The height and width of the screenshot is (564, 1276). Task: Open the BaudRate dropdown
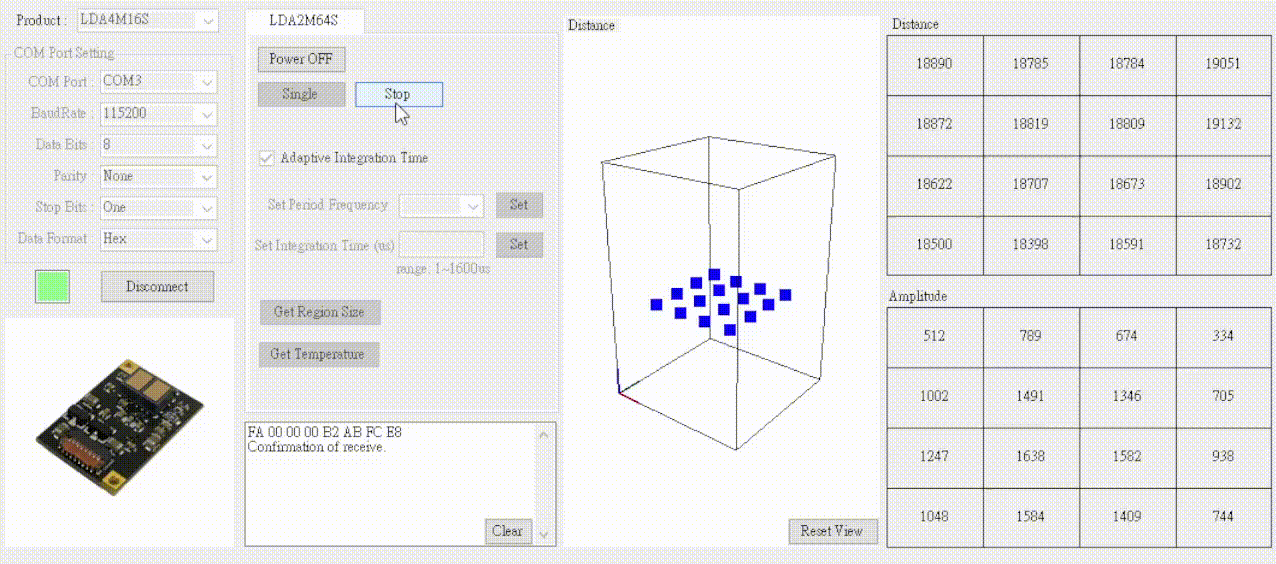[158, 113]
